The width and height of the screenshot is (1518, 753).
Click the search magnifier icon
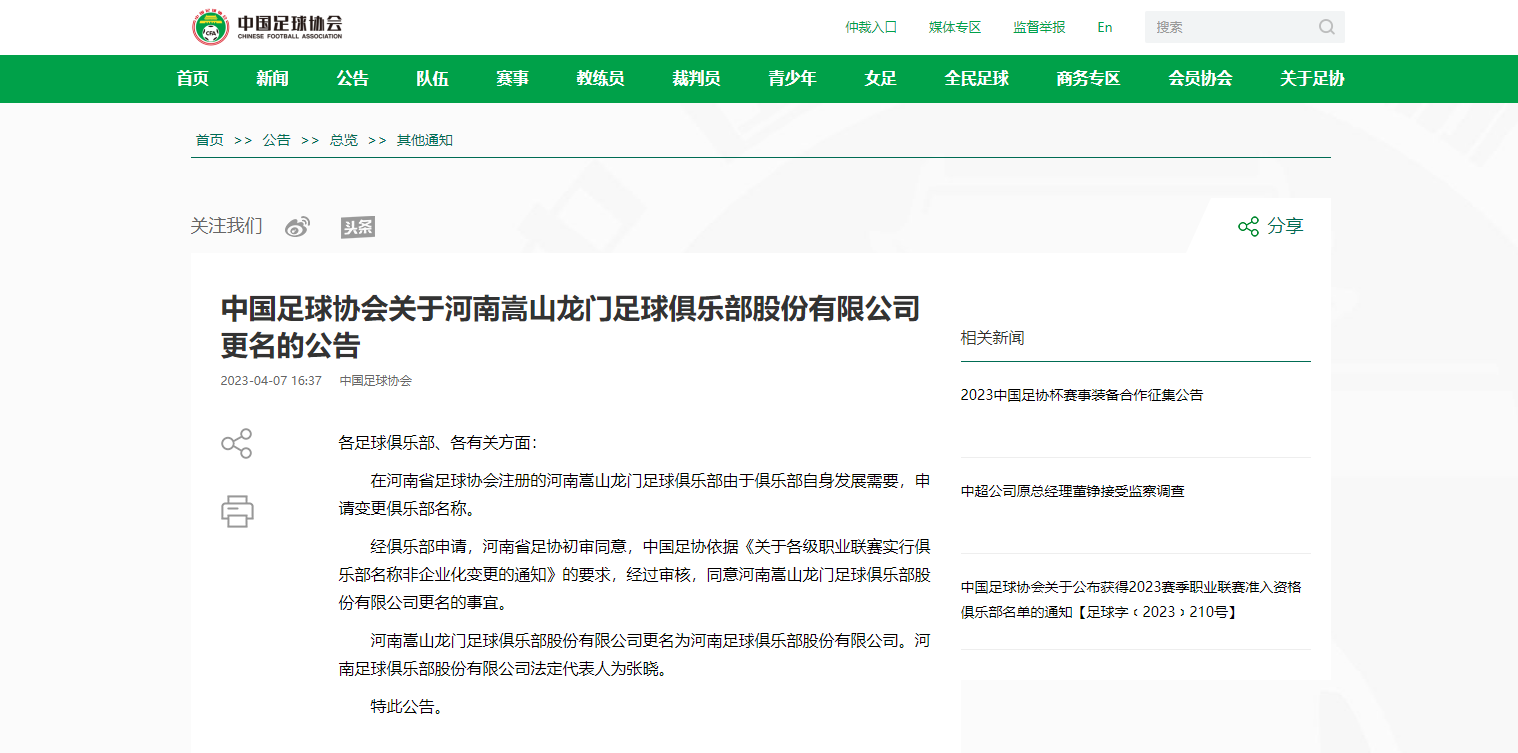[x=1326, y=27]
